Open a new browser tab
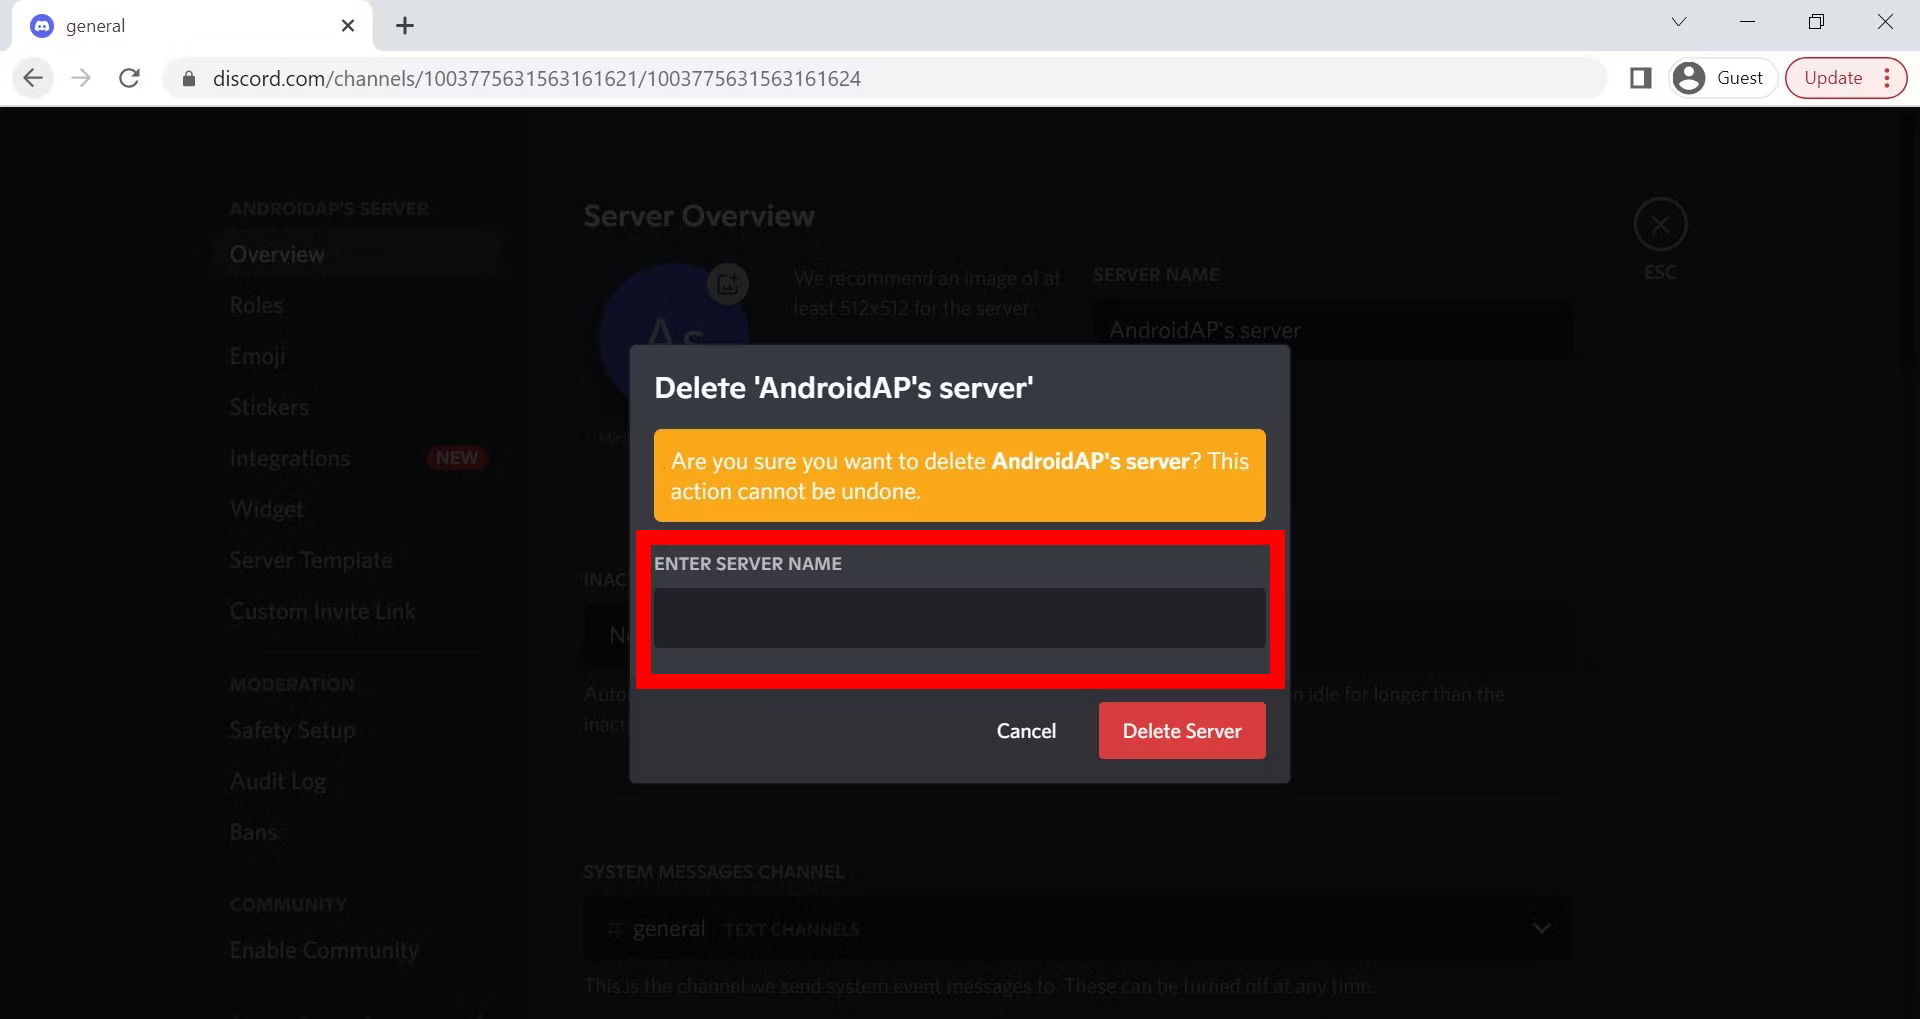 pyautogui.click(x=405, y=26)
